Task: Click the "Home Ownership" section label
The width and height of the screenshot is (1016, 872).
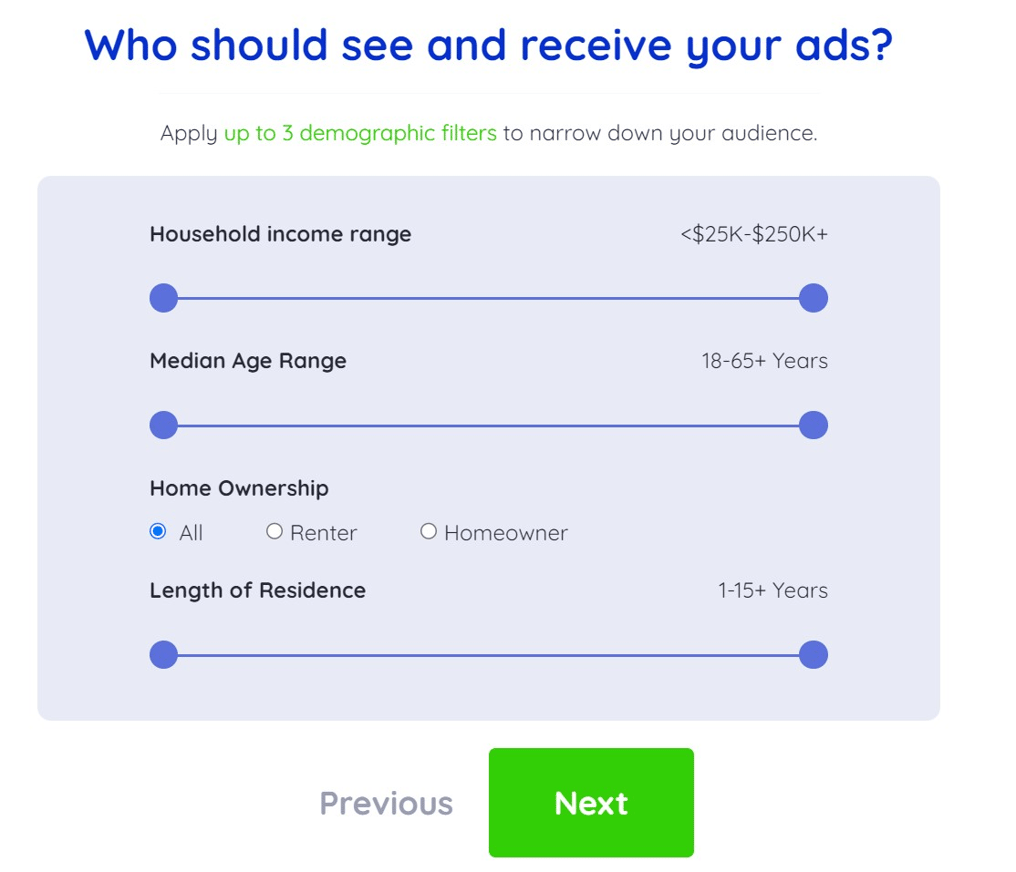Action: tap(239, 488)
